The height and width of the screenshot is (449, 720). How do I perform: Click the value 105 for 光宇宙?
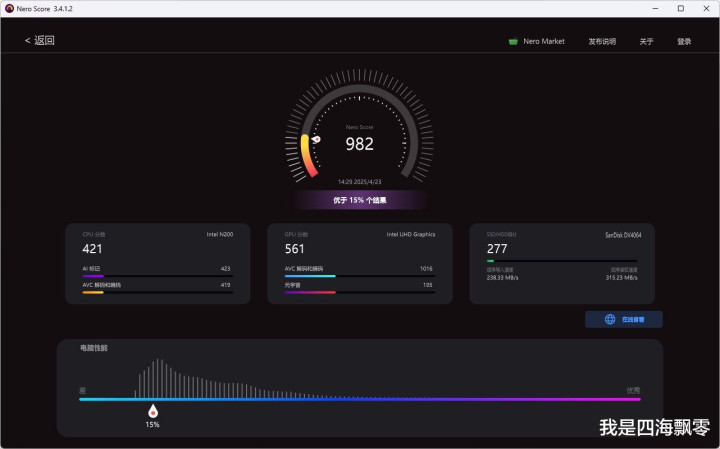(428, 285)
